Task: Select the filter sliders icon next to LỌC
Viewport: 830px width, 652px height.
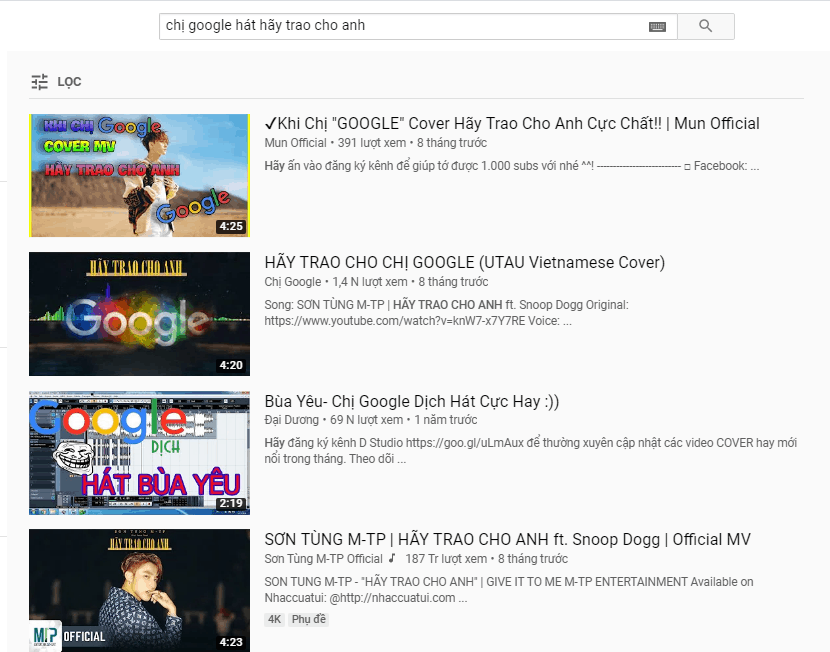Action: [40, 82]
